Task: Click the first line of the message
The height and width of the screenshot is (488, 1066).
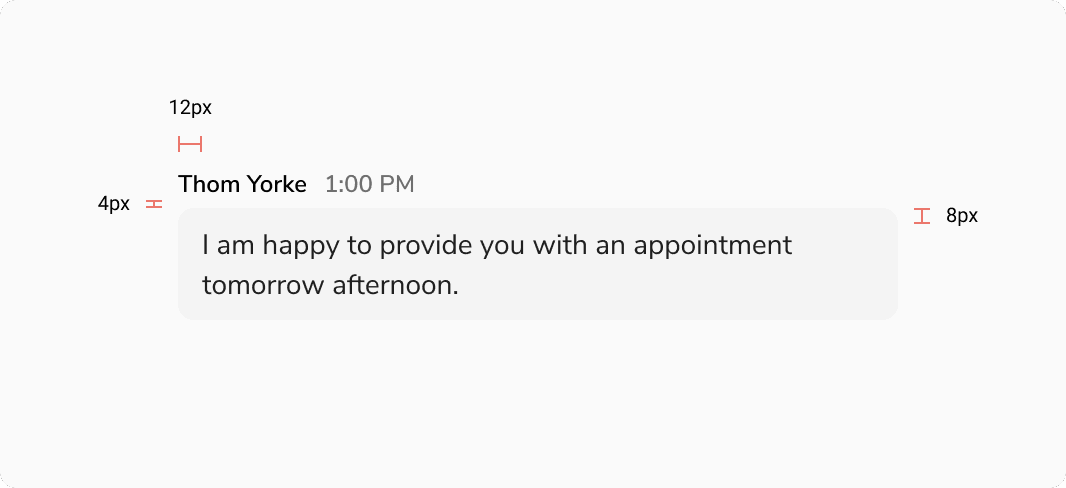Action: (x=496, y=245)
